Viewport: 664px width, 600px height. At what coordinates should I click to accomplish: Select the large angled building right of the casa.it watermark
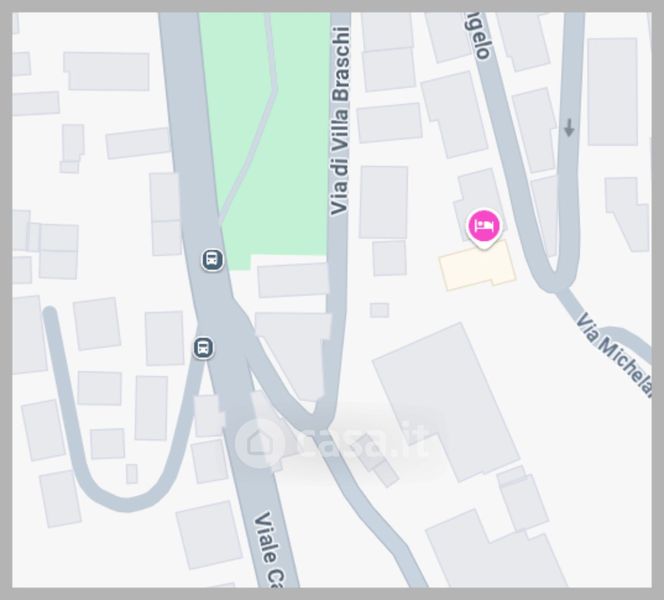(446, 403)
